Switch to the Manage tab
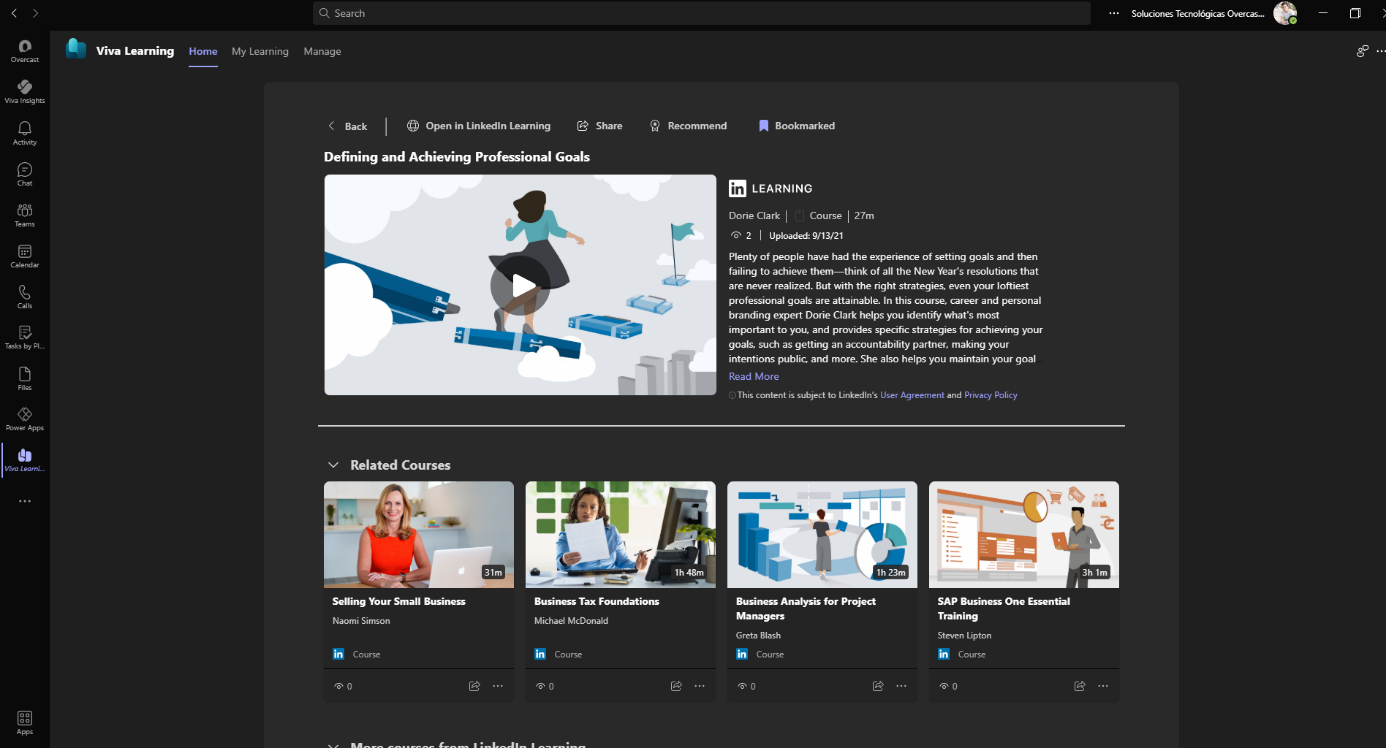 322,51
